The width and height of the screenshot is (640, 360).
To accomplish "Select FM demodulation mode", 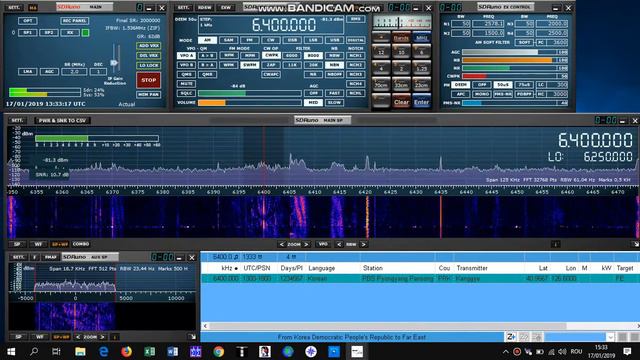I will click(x=250, y=40).
